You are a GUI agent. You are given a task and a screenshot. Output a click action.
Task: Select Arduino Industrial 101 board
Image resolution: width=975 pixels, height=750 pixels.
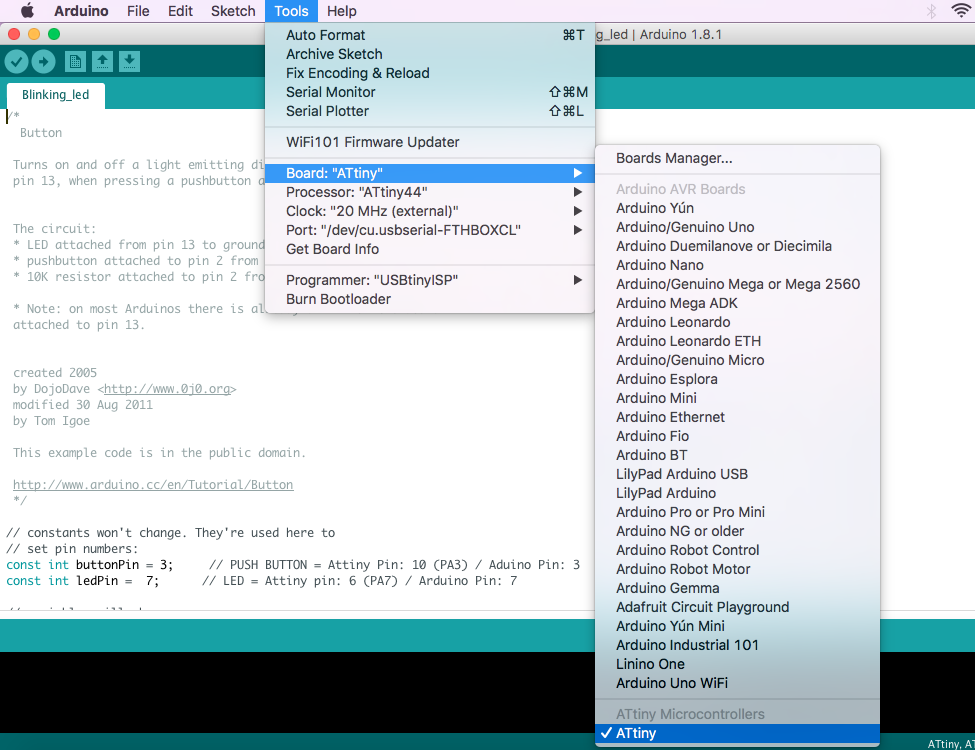pyautogui.click(x=737, y=645)
